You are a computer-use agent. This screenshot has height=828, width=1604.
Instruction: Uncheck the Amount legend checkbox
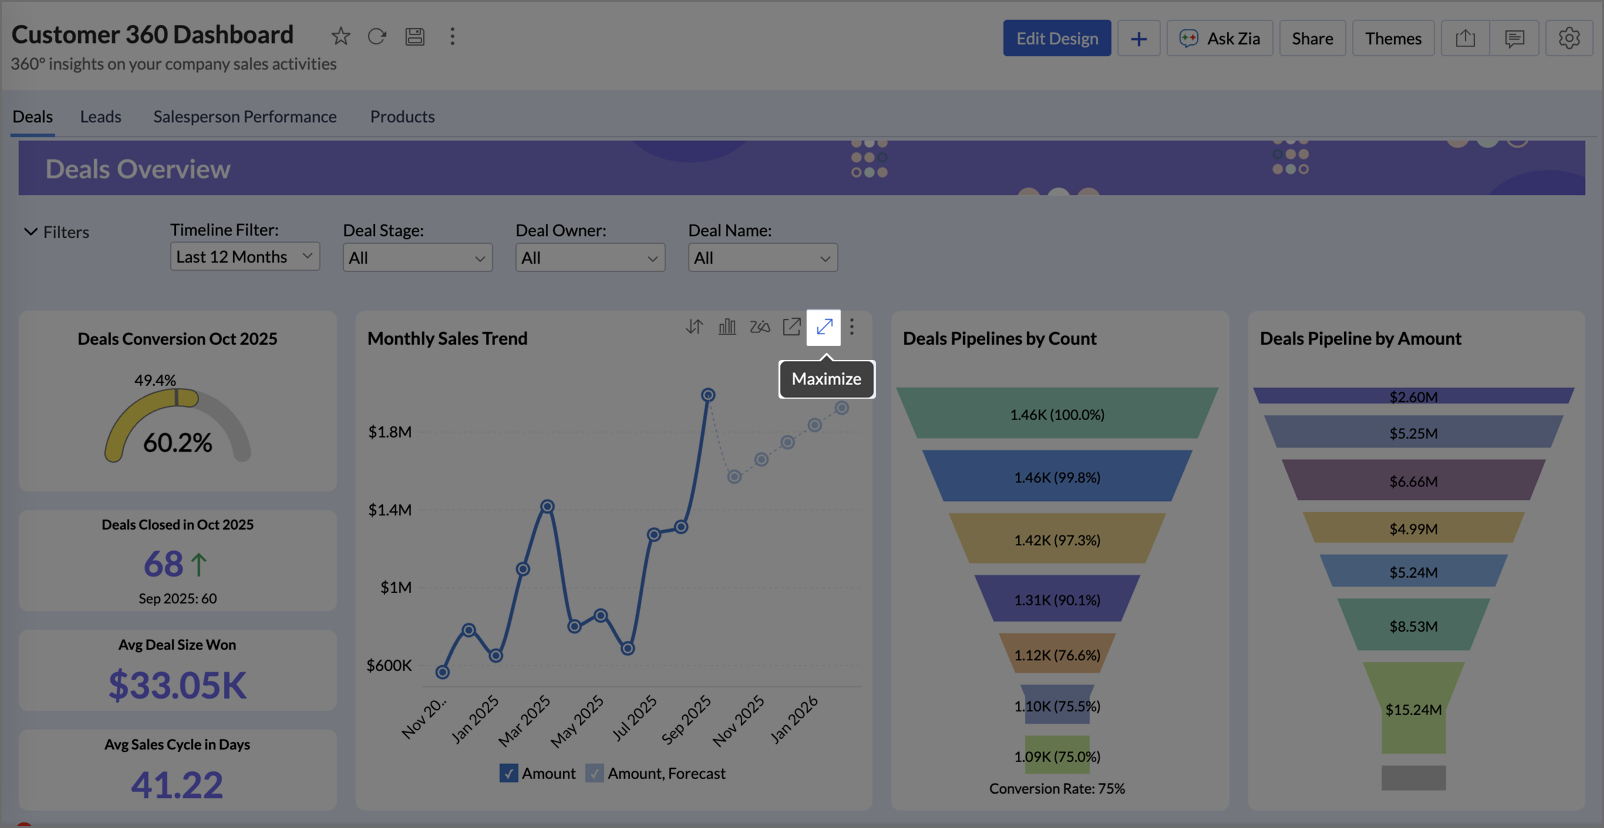click(x=509, y=774)
